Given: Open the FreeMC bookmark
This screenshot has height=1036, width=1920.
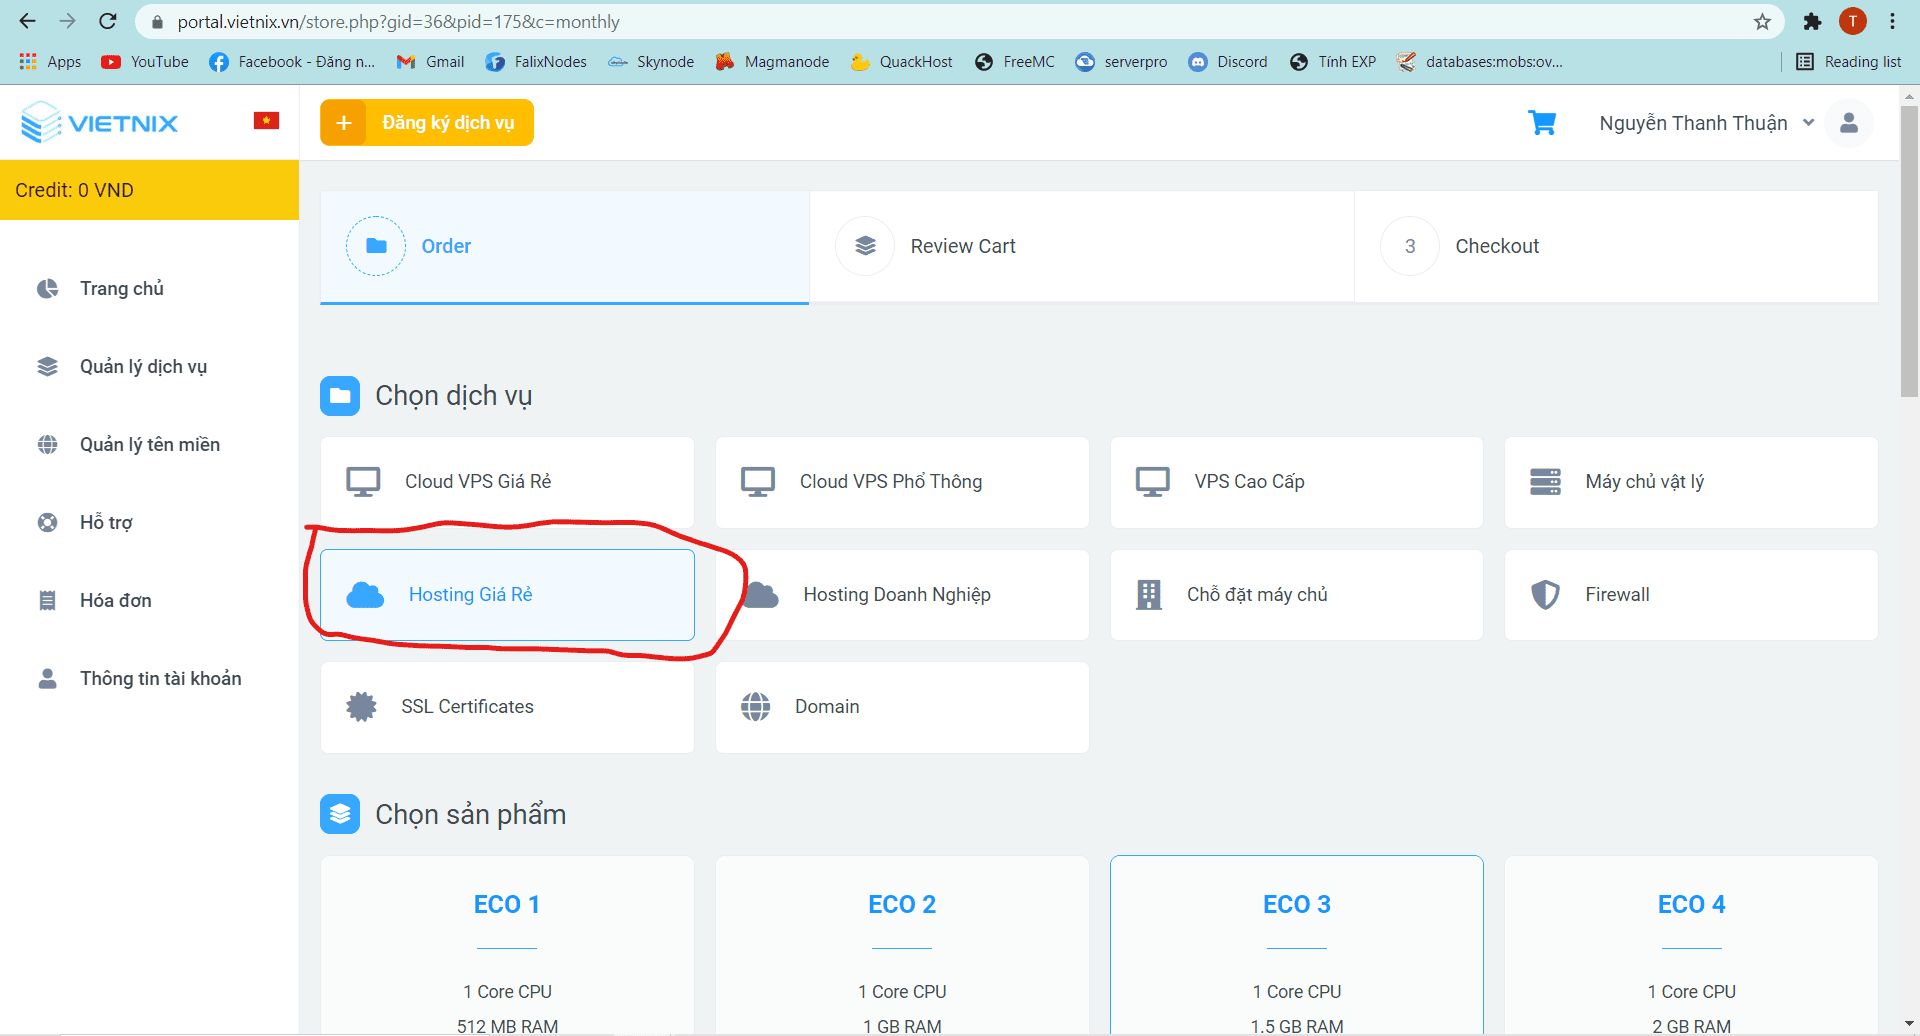Looking at the screenshot, I should (x=1014, y=62).
